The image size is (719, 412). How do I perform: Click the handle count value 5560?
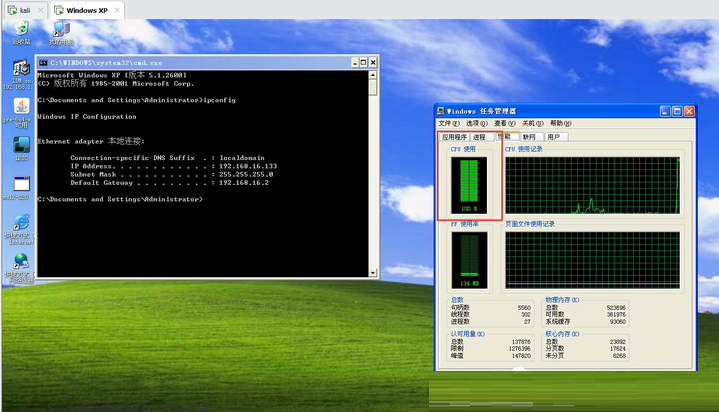click(x=524, y=308)
